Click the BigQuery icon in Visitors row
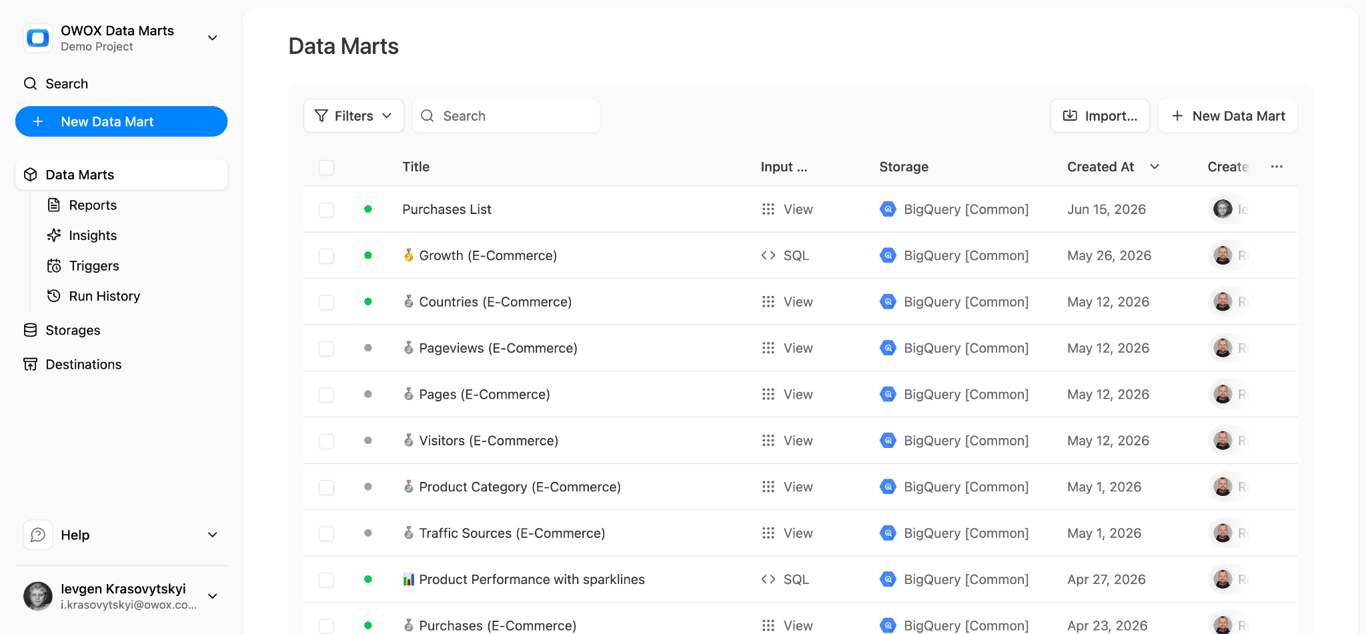1366x634 pixels. [888, 440]
